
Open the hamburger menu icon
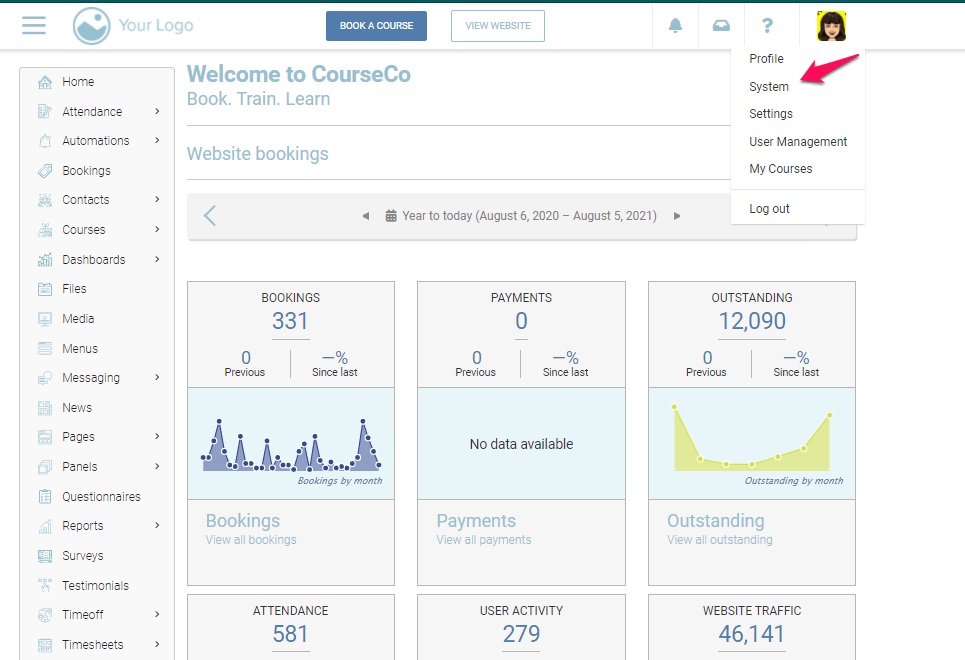[34, 26]
